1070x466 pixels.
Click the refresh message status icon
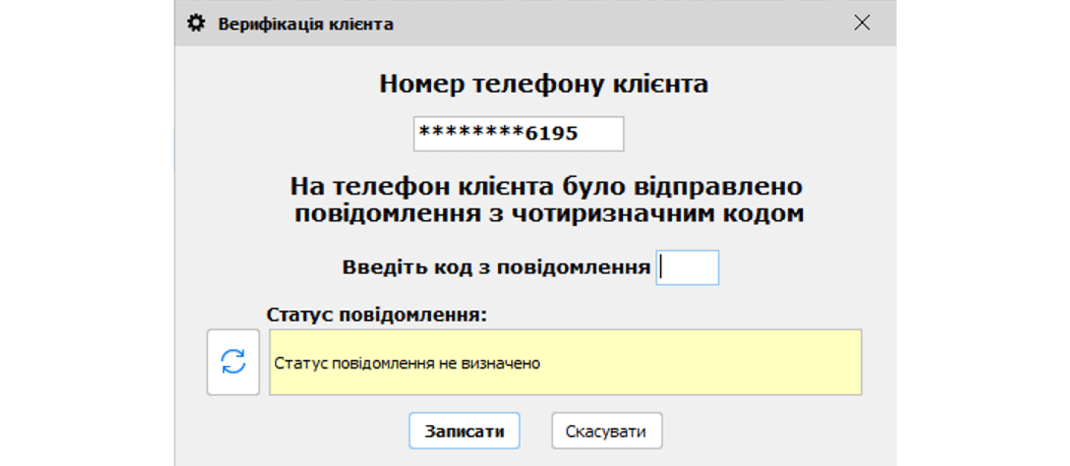point(233,362)
